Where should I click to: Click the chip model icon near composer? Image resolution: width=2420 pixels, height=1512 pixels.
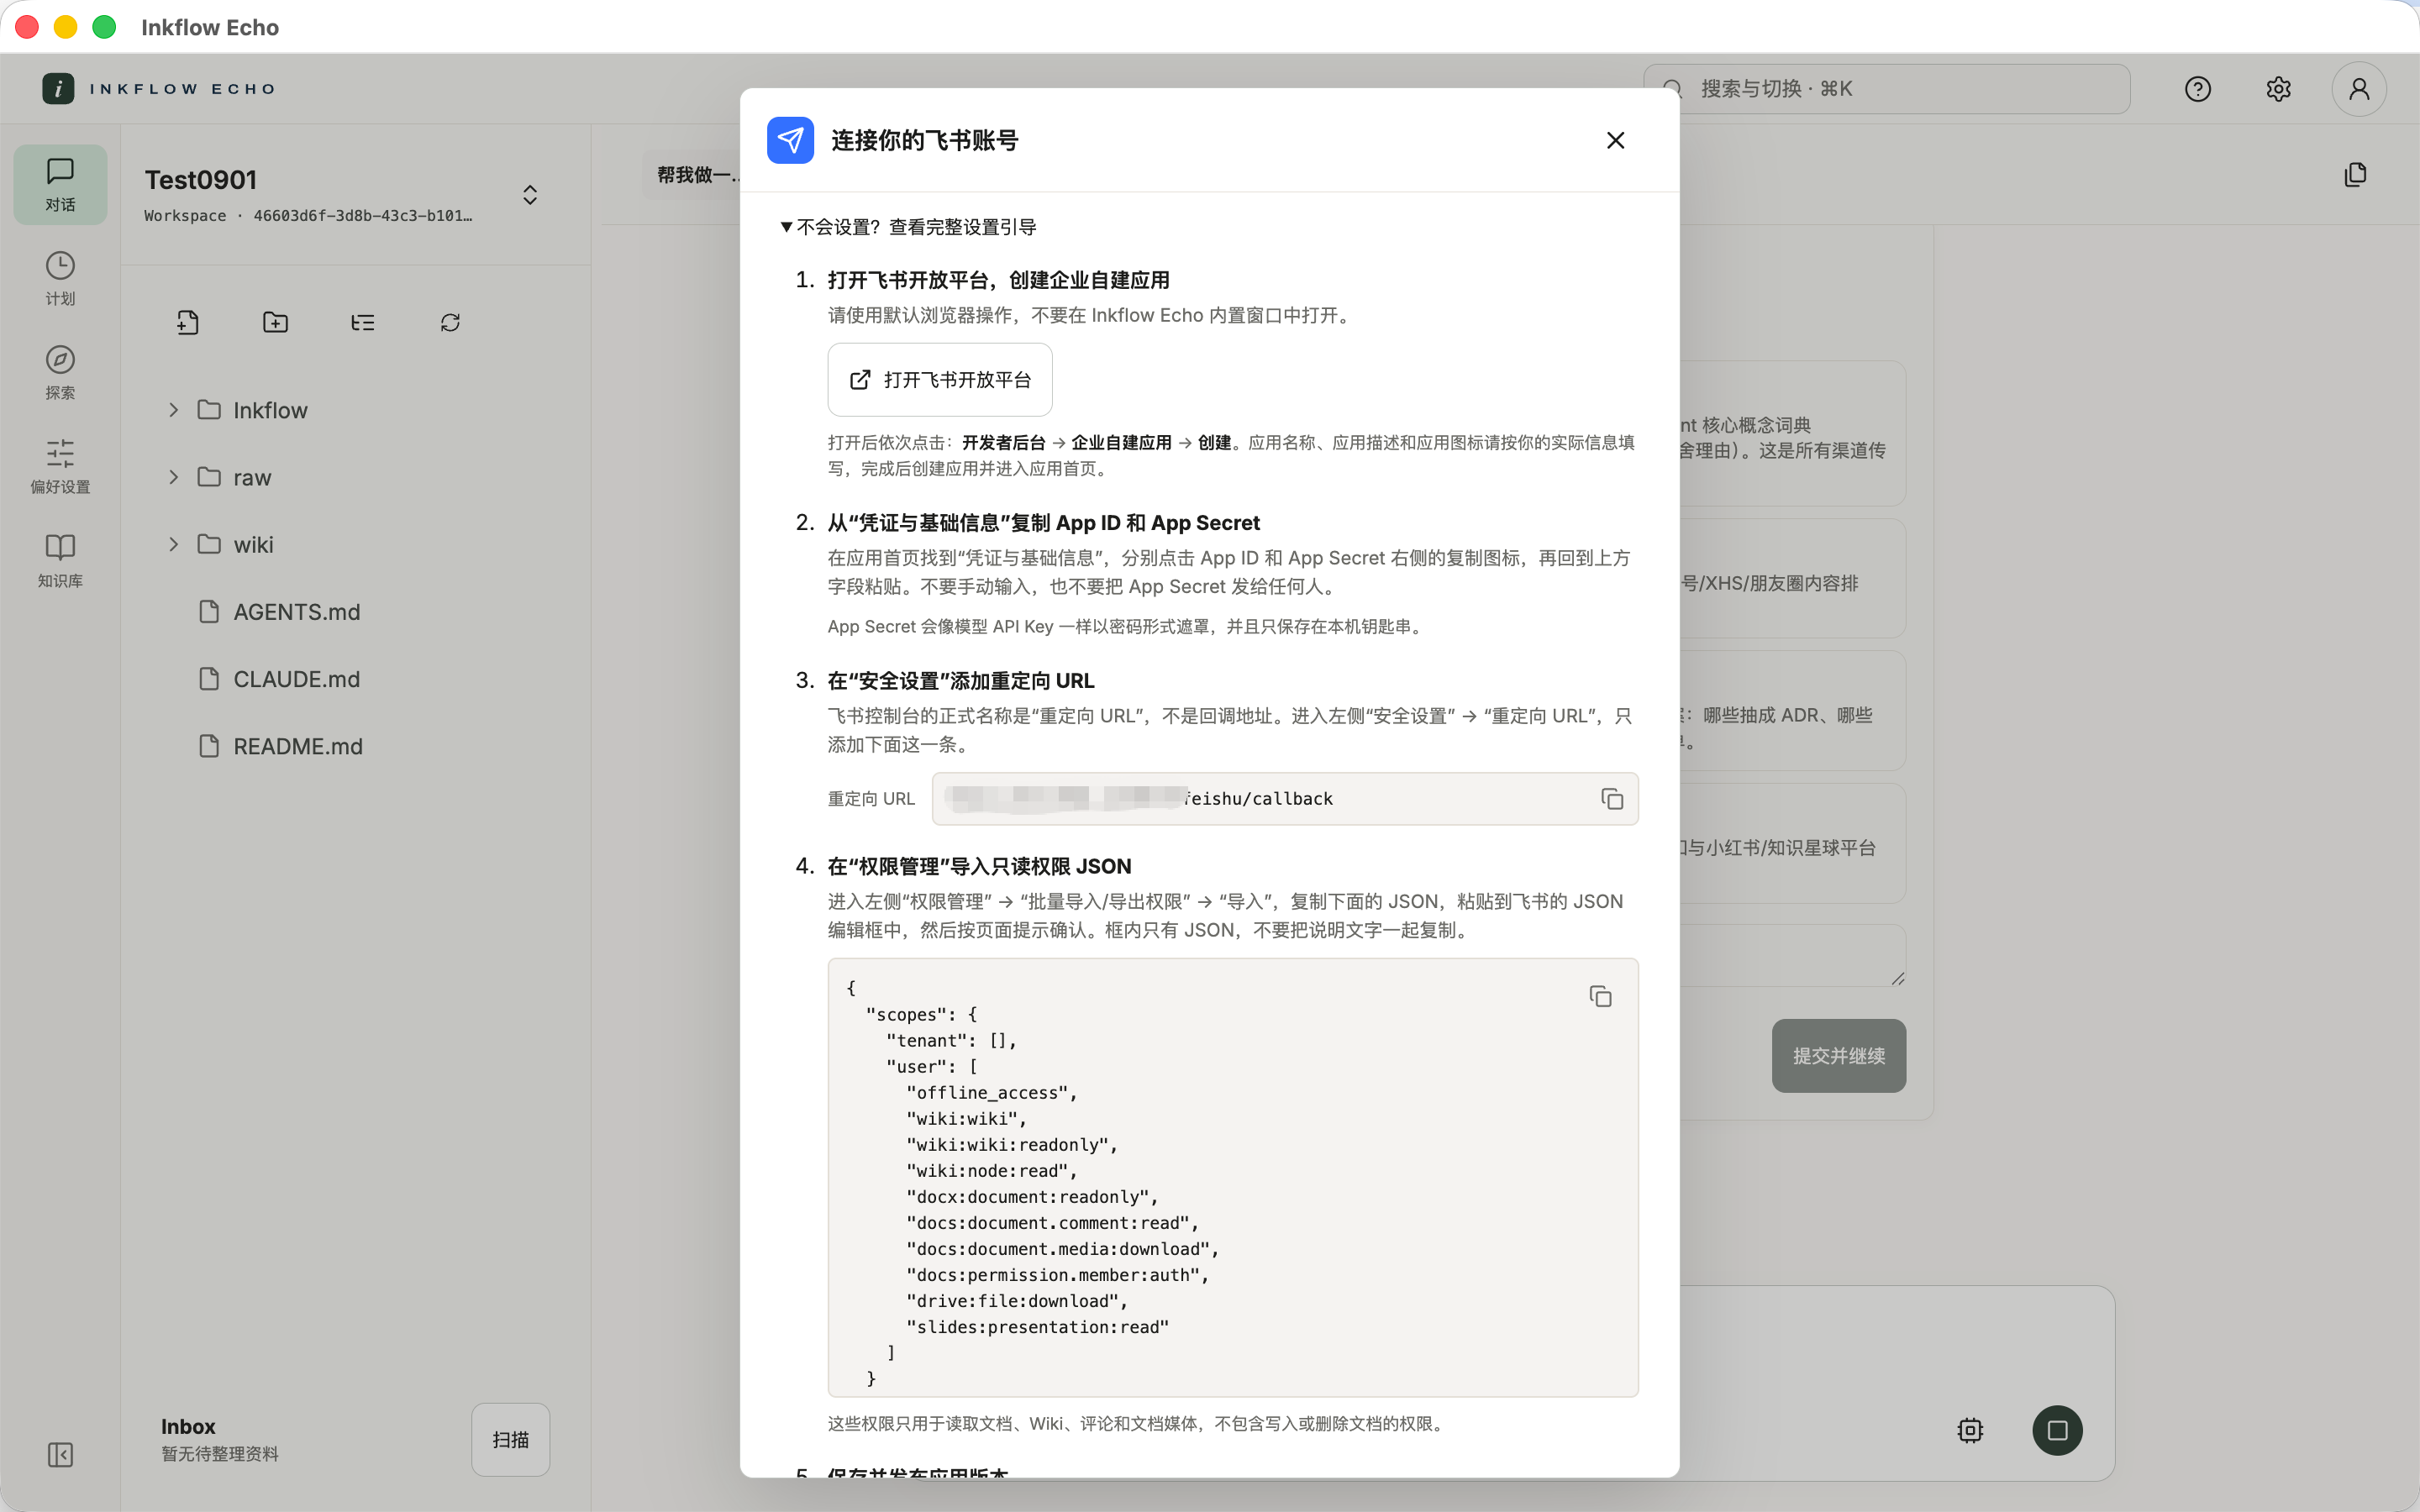1970,1430
